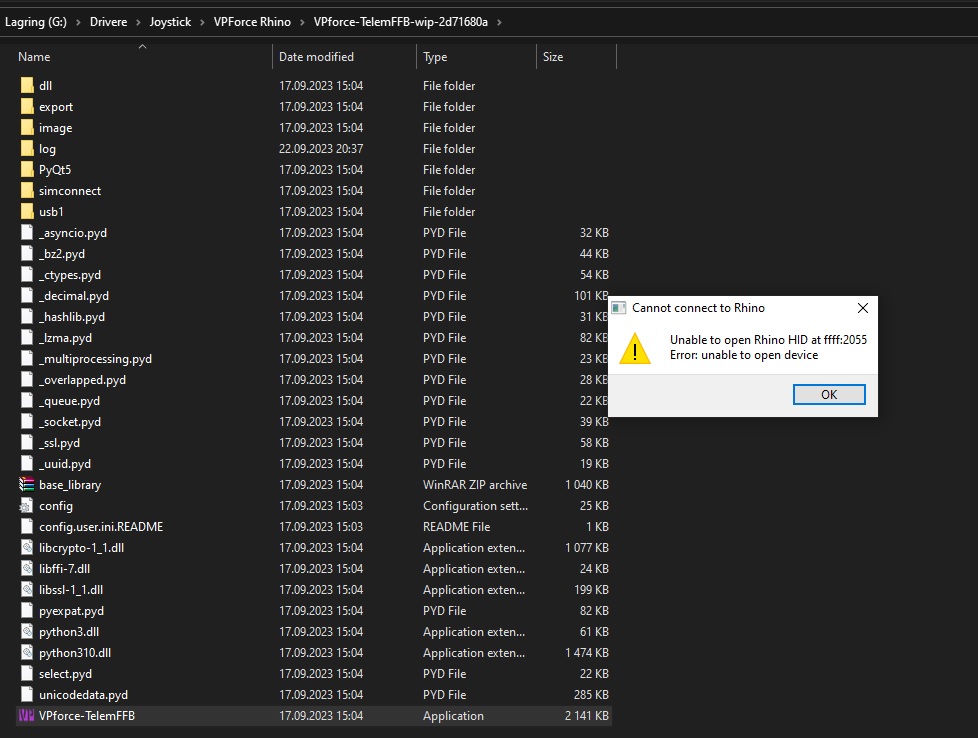The image size is (978, 738).
Task: Click the export folder icon
Action: click(x=27, y=107)
